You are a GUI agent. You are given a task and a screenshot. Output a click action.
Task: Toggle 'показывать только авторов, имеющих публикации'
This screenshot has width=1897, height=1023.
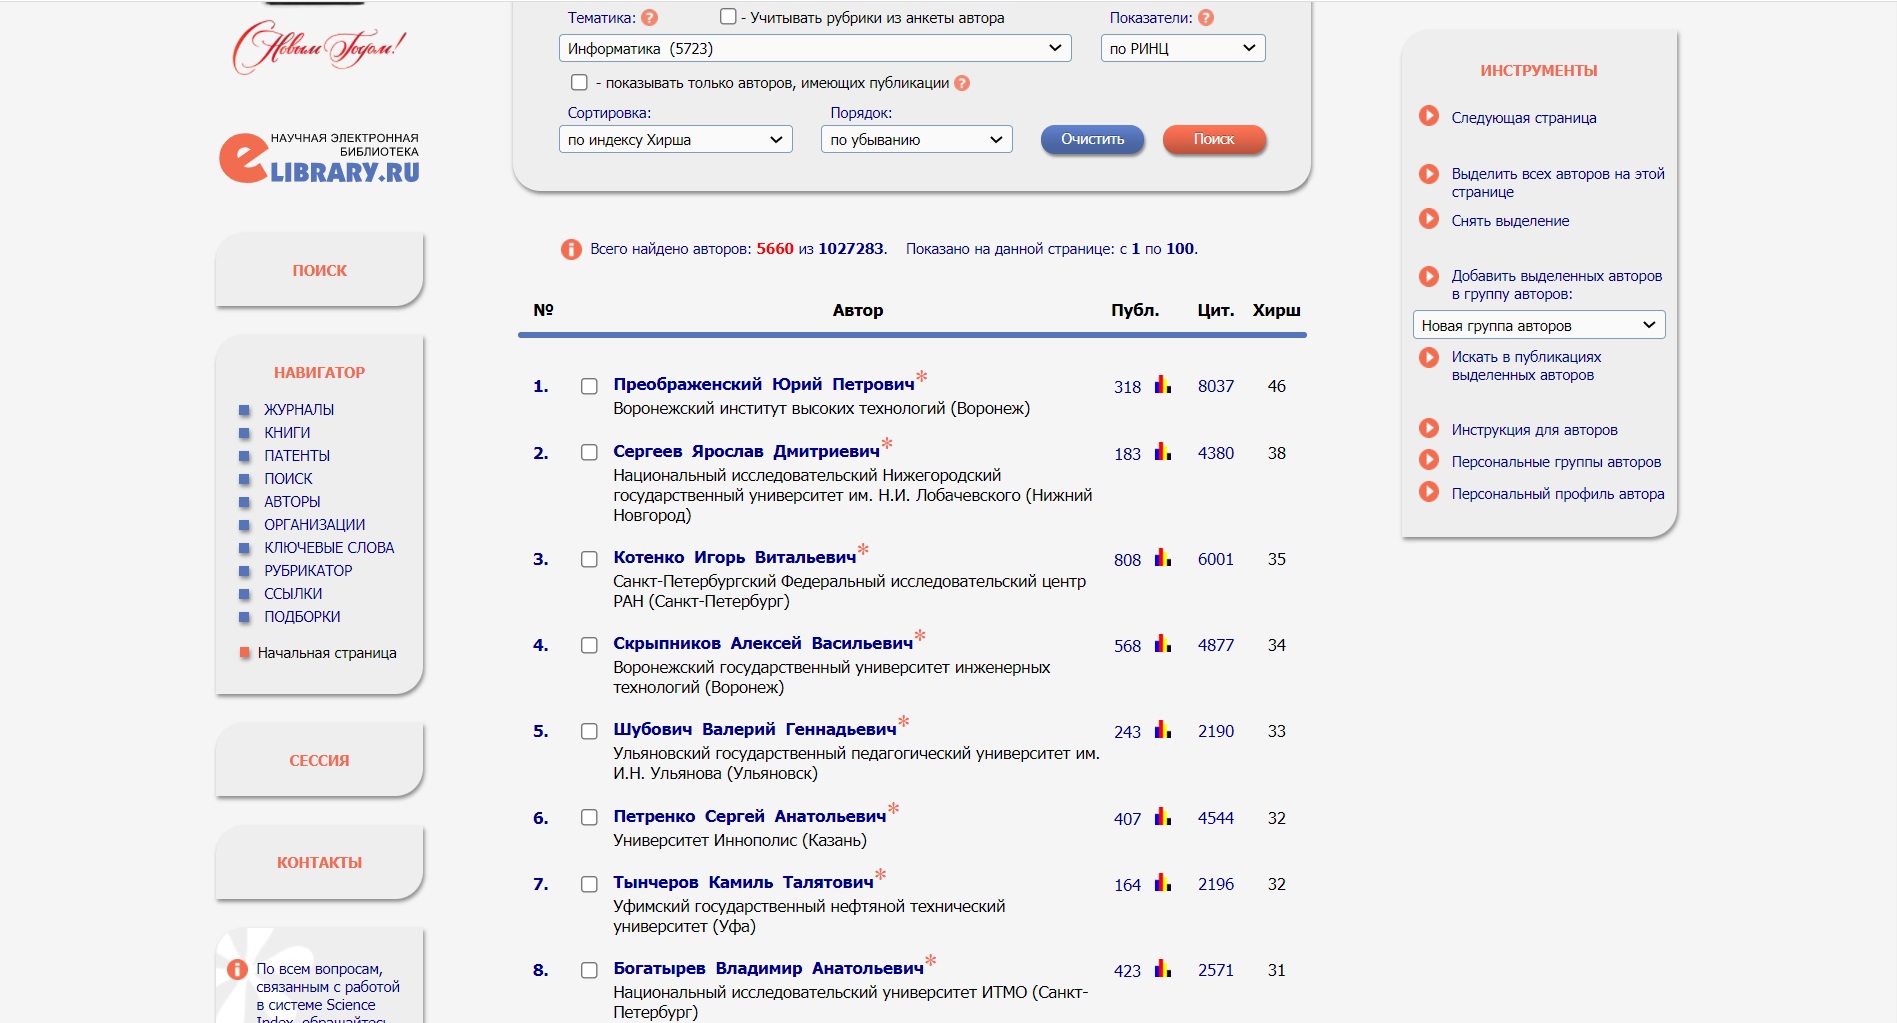[x=579, y=82]
